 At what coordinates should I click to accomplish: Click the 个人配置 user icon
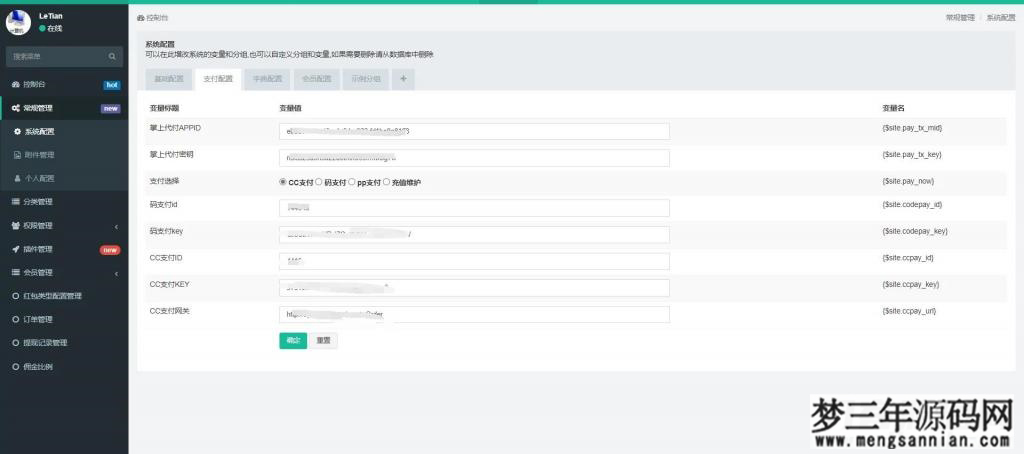coord(17,178)
